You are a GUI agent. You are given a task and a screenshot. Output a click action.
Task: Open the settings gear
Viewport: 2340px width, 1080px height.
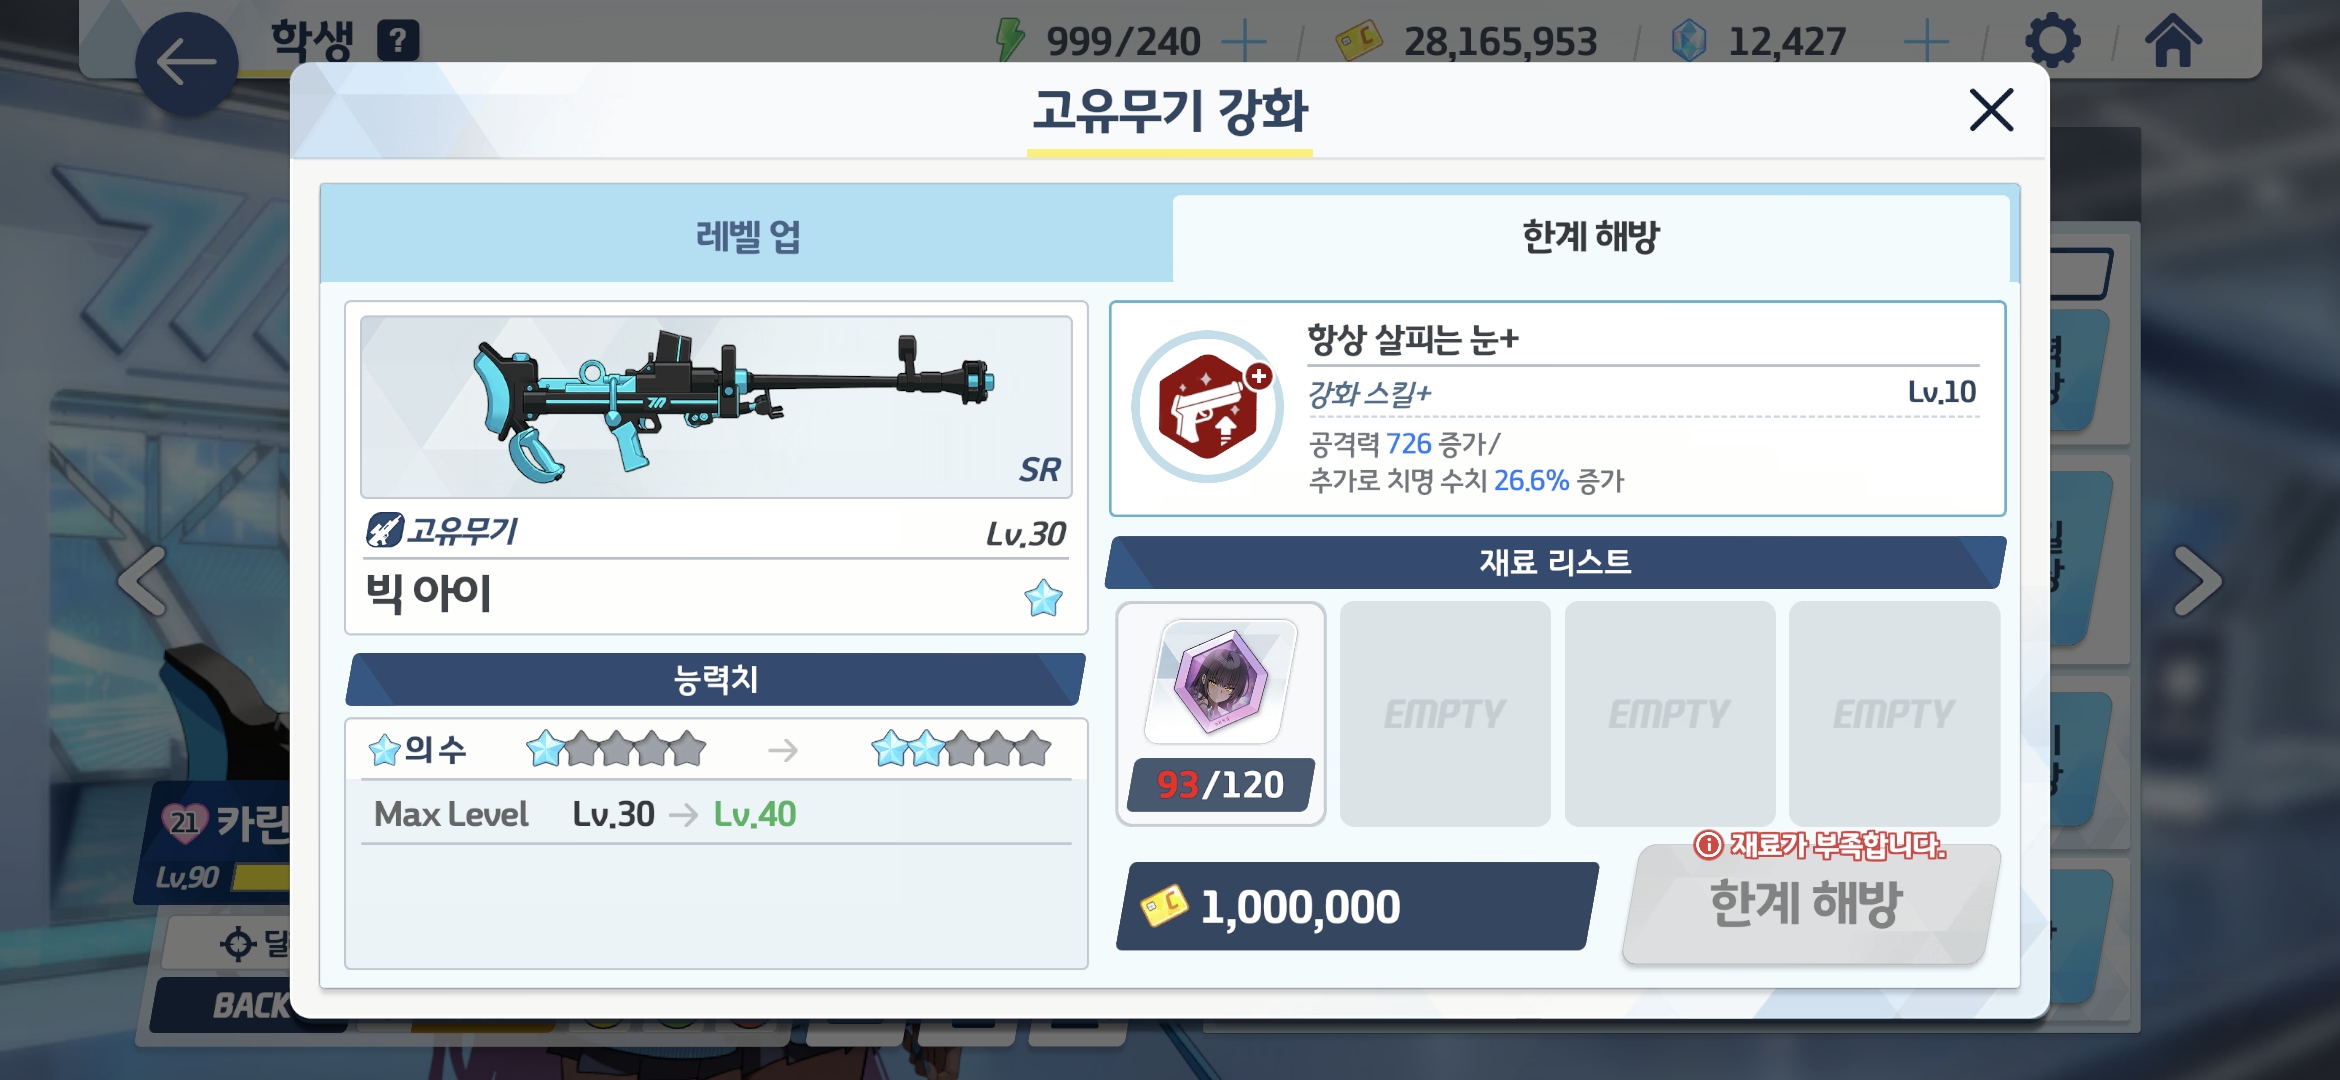click(2053, 41)
